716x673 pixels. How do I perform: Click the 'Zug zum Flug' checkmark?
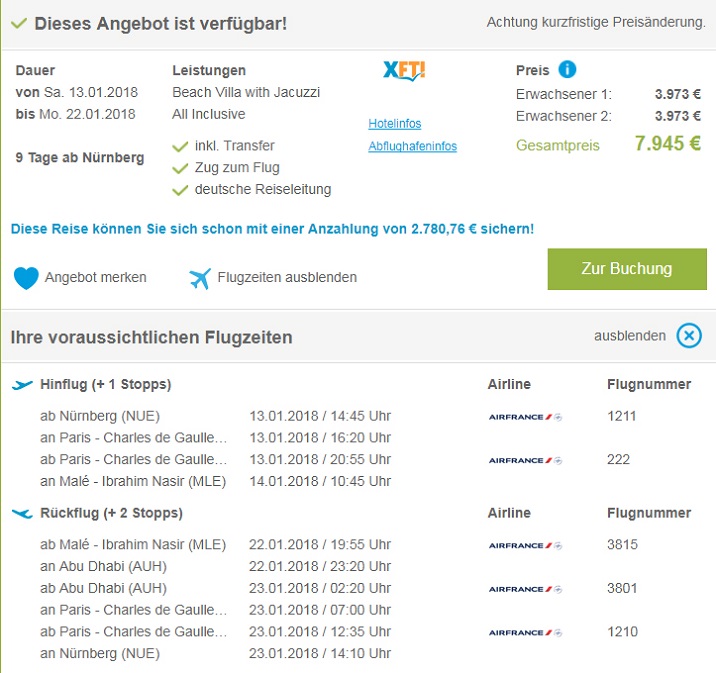(180, 168)
